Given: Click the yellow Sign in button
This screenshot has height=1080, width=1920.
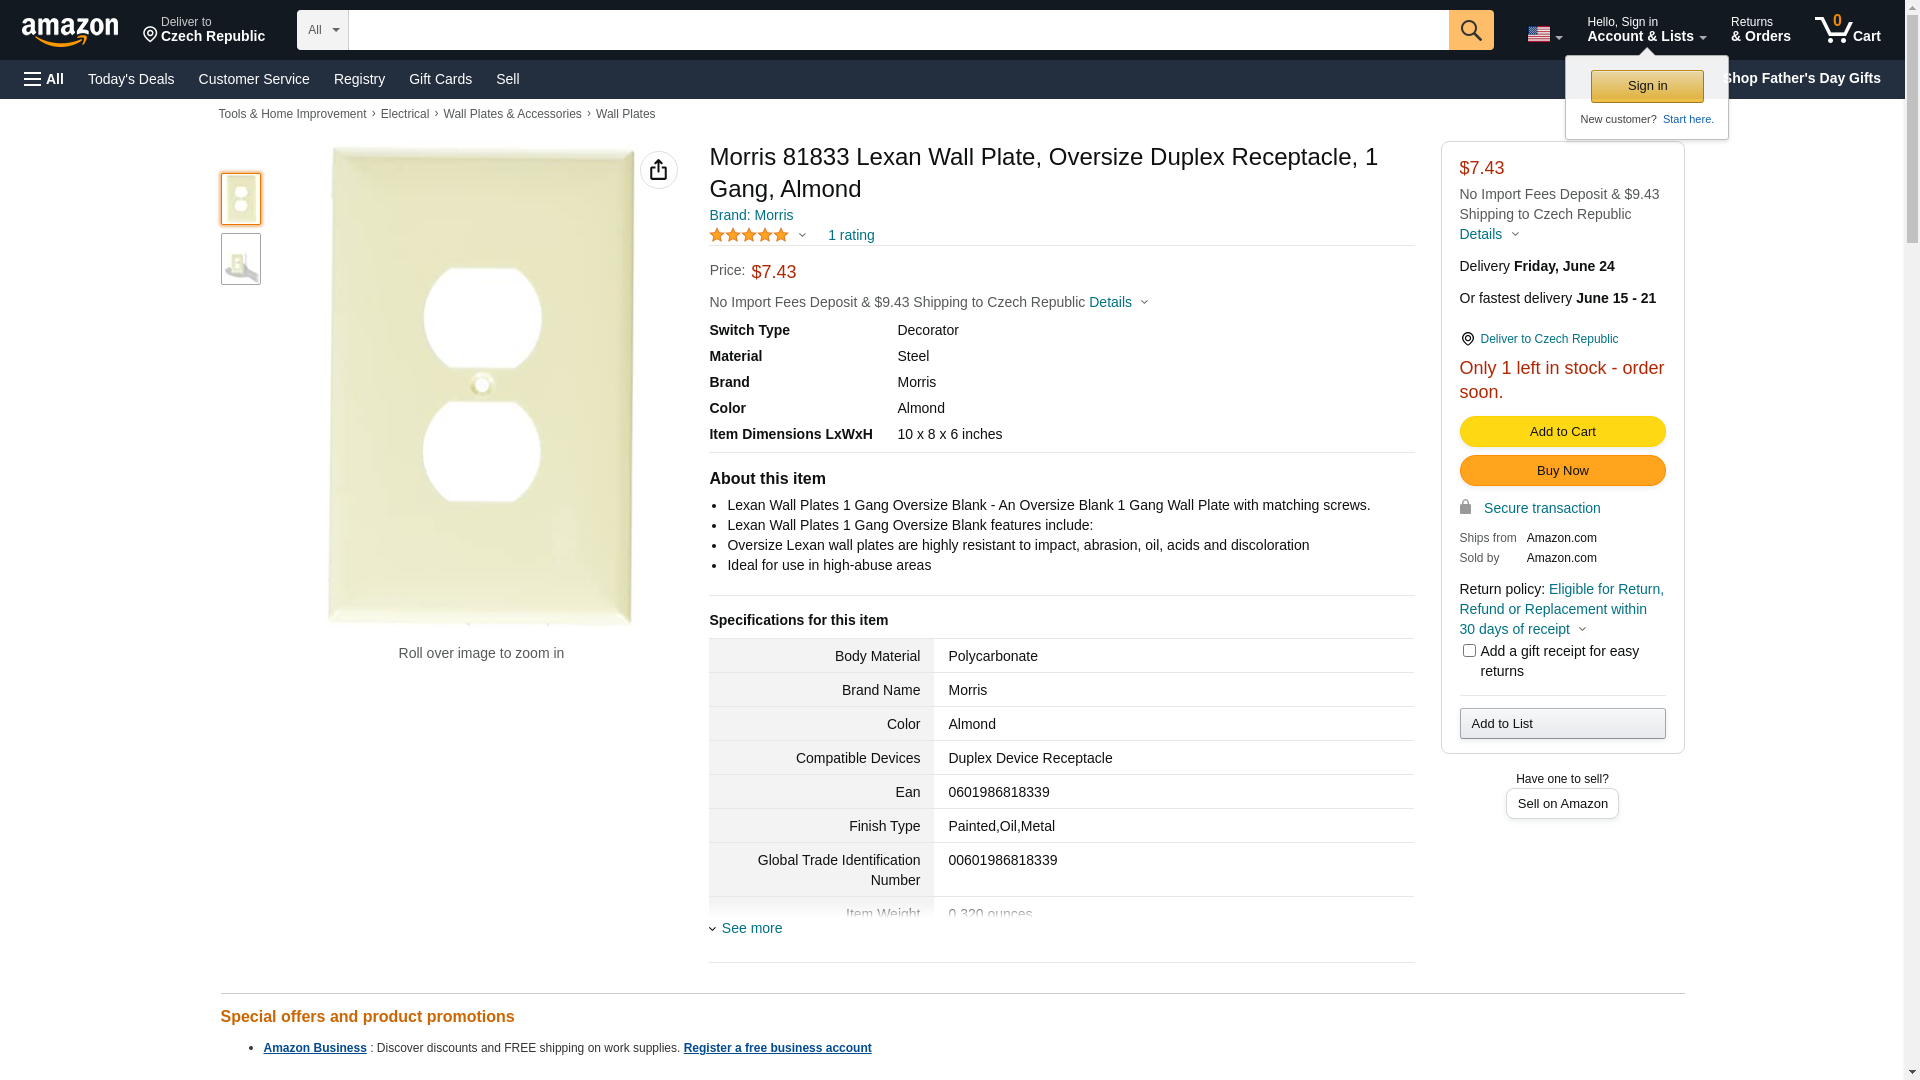Looking at the screenshot, I should (1647, 86).
